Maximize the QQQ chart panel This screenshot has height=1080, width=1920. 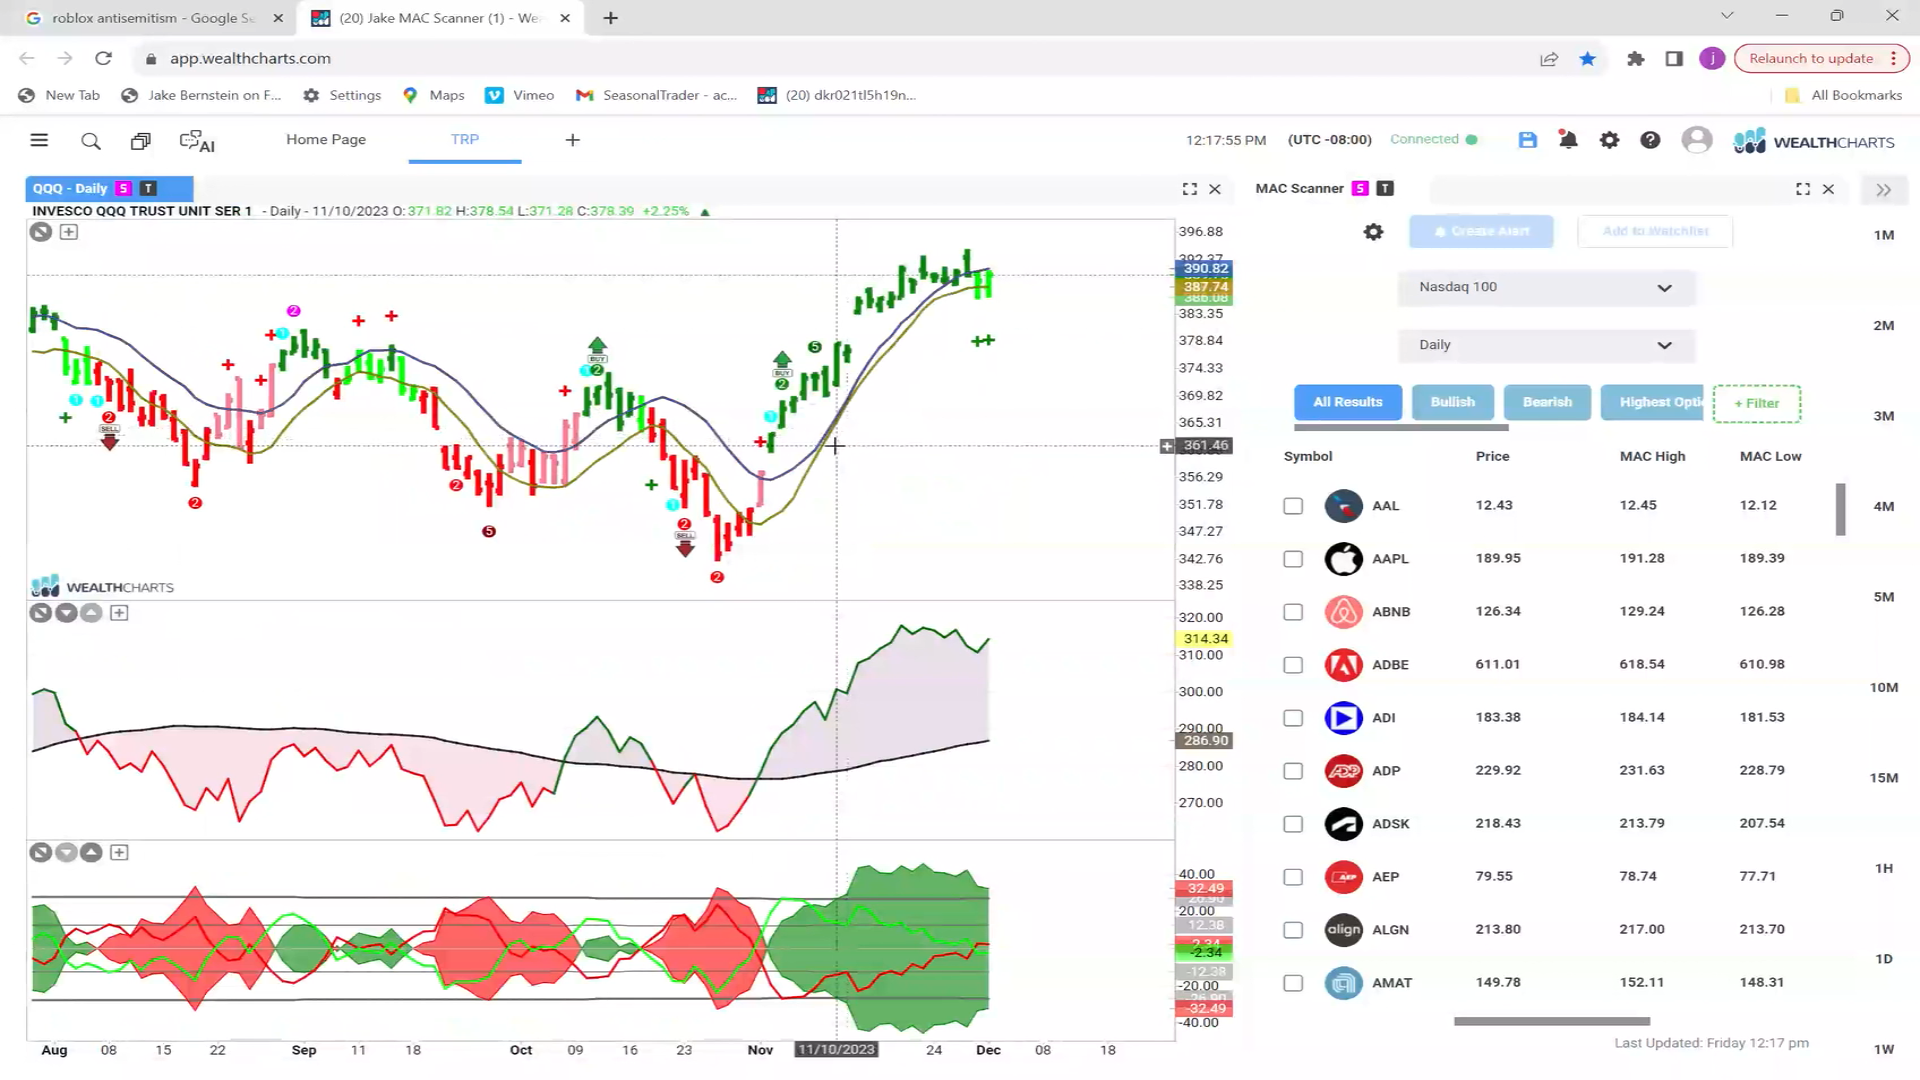pos(1190,189)
